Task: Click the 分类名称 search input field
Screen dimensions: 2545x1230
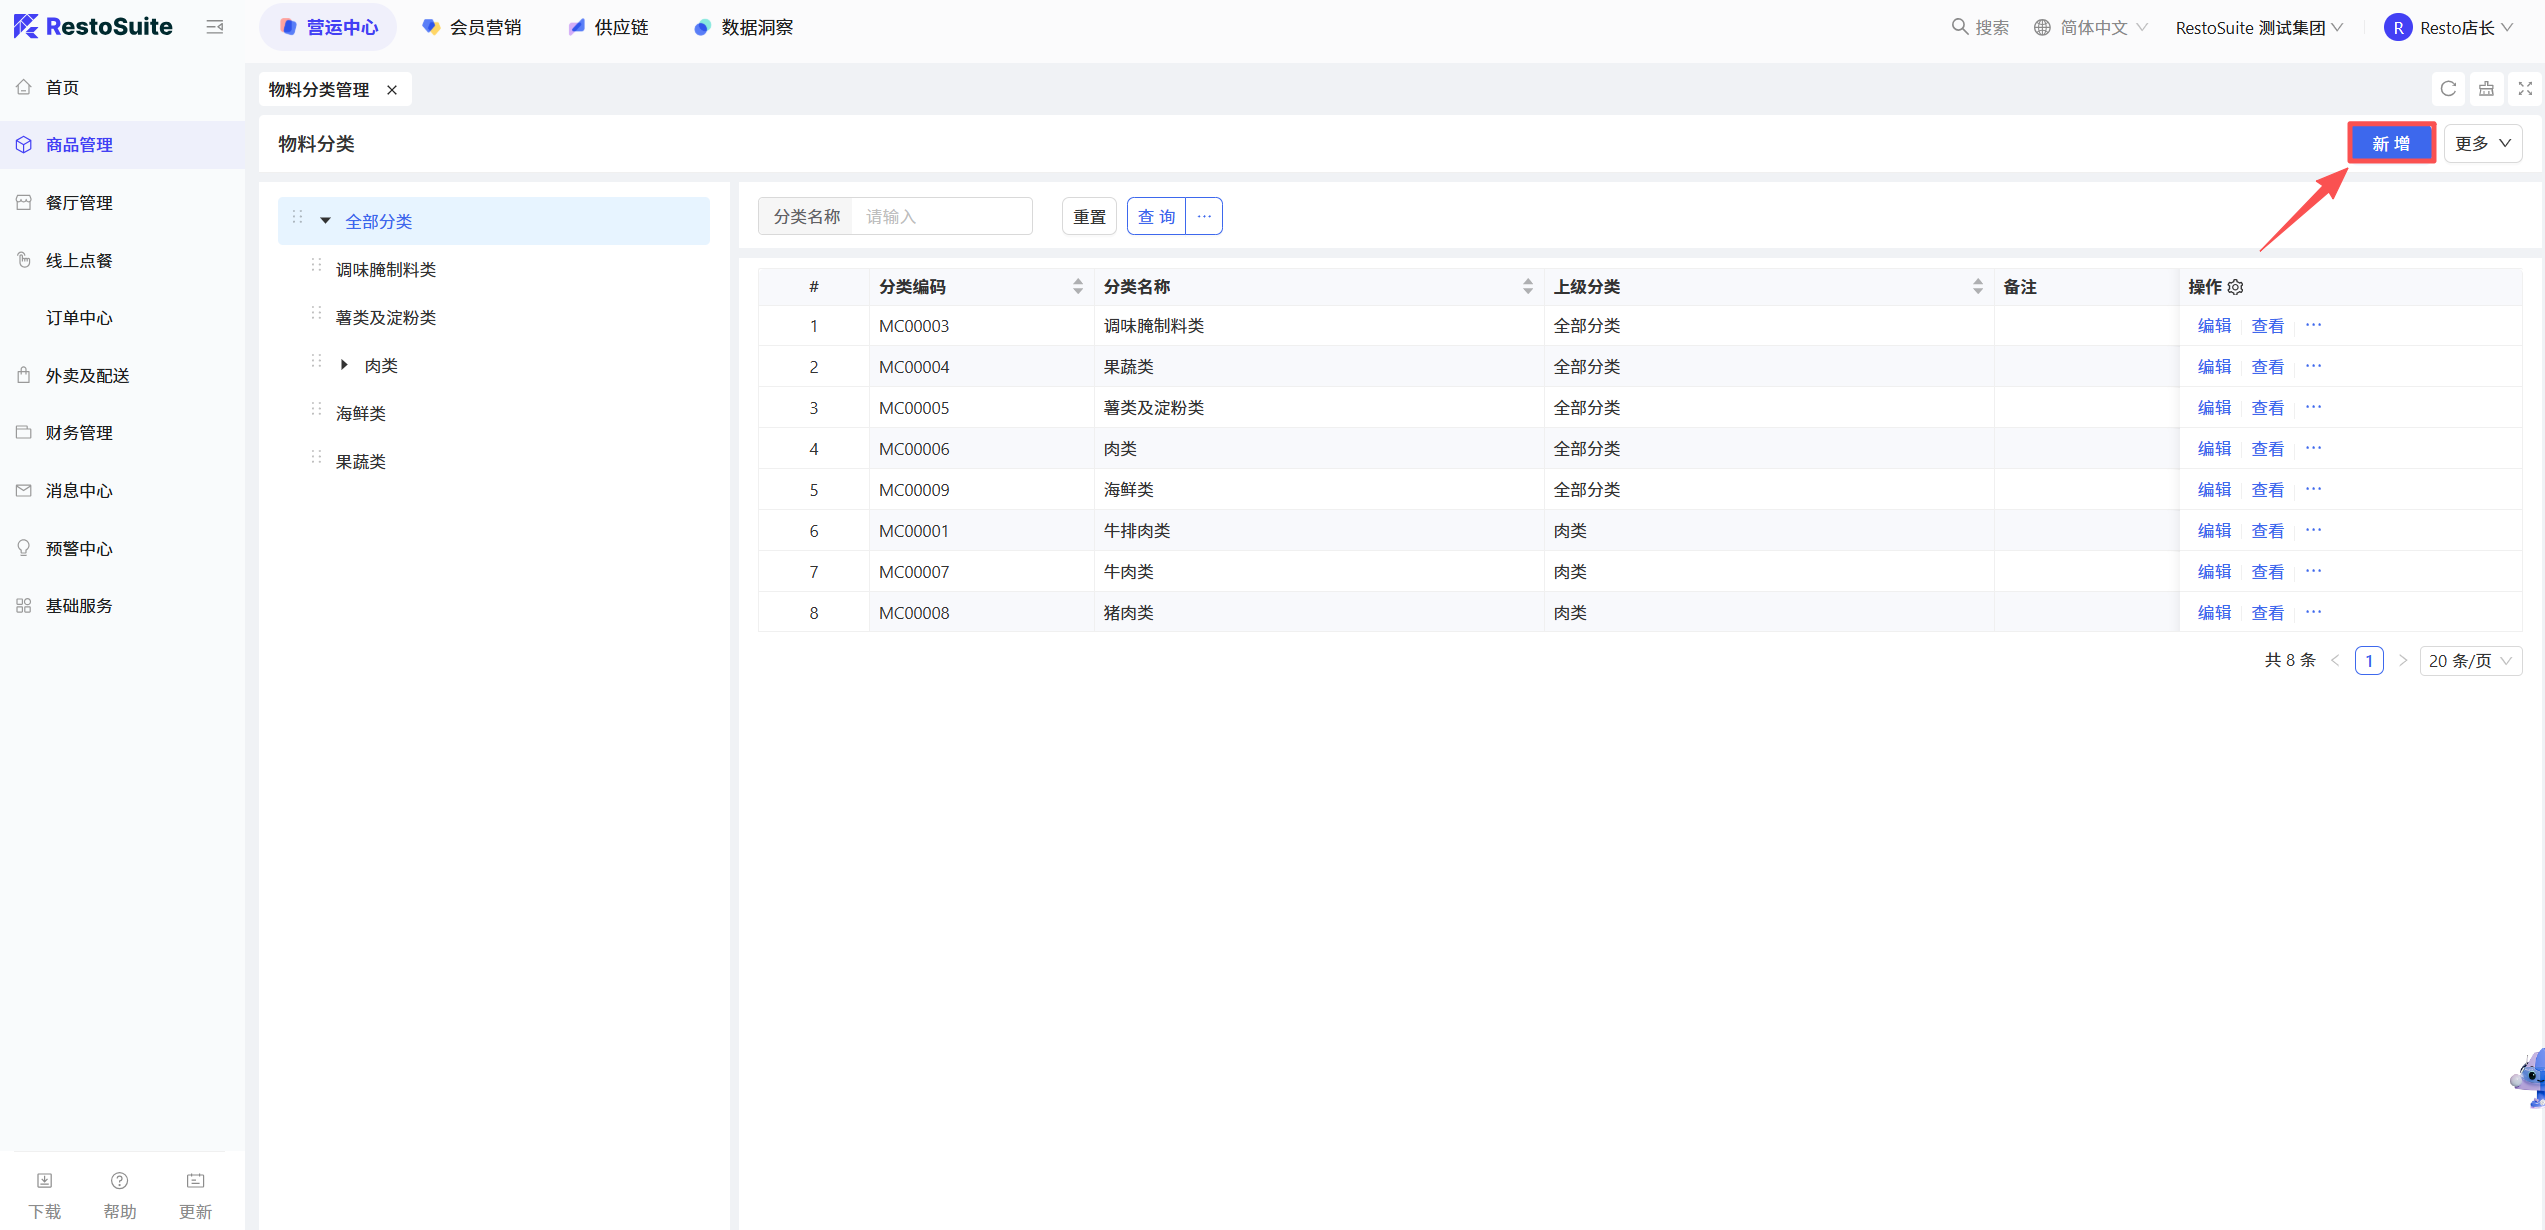Action: [x=941, y=216]
